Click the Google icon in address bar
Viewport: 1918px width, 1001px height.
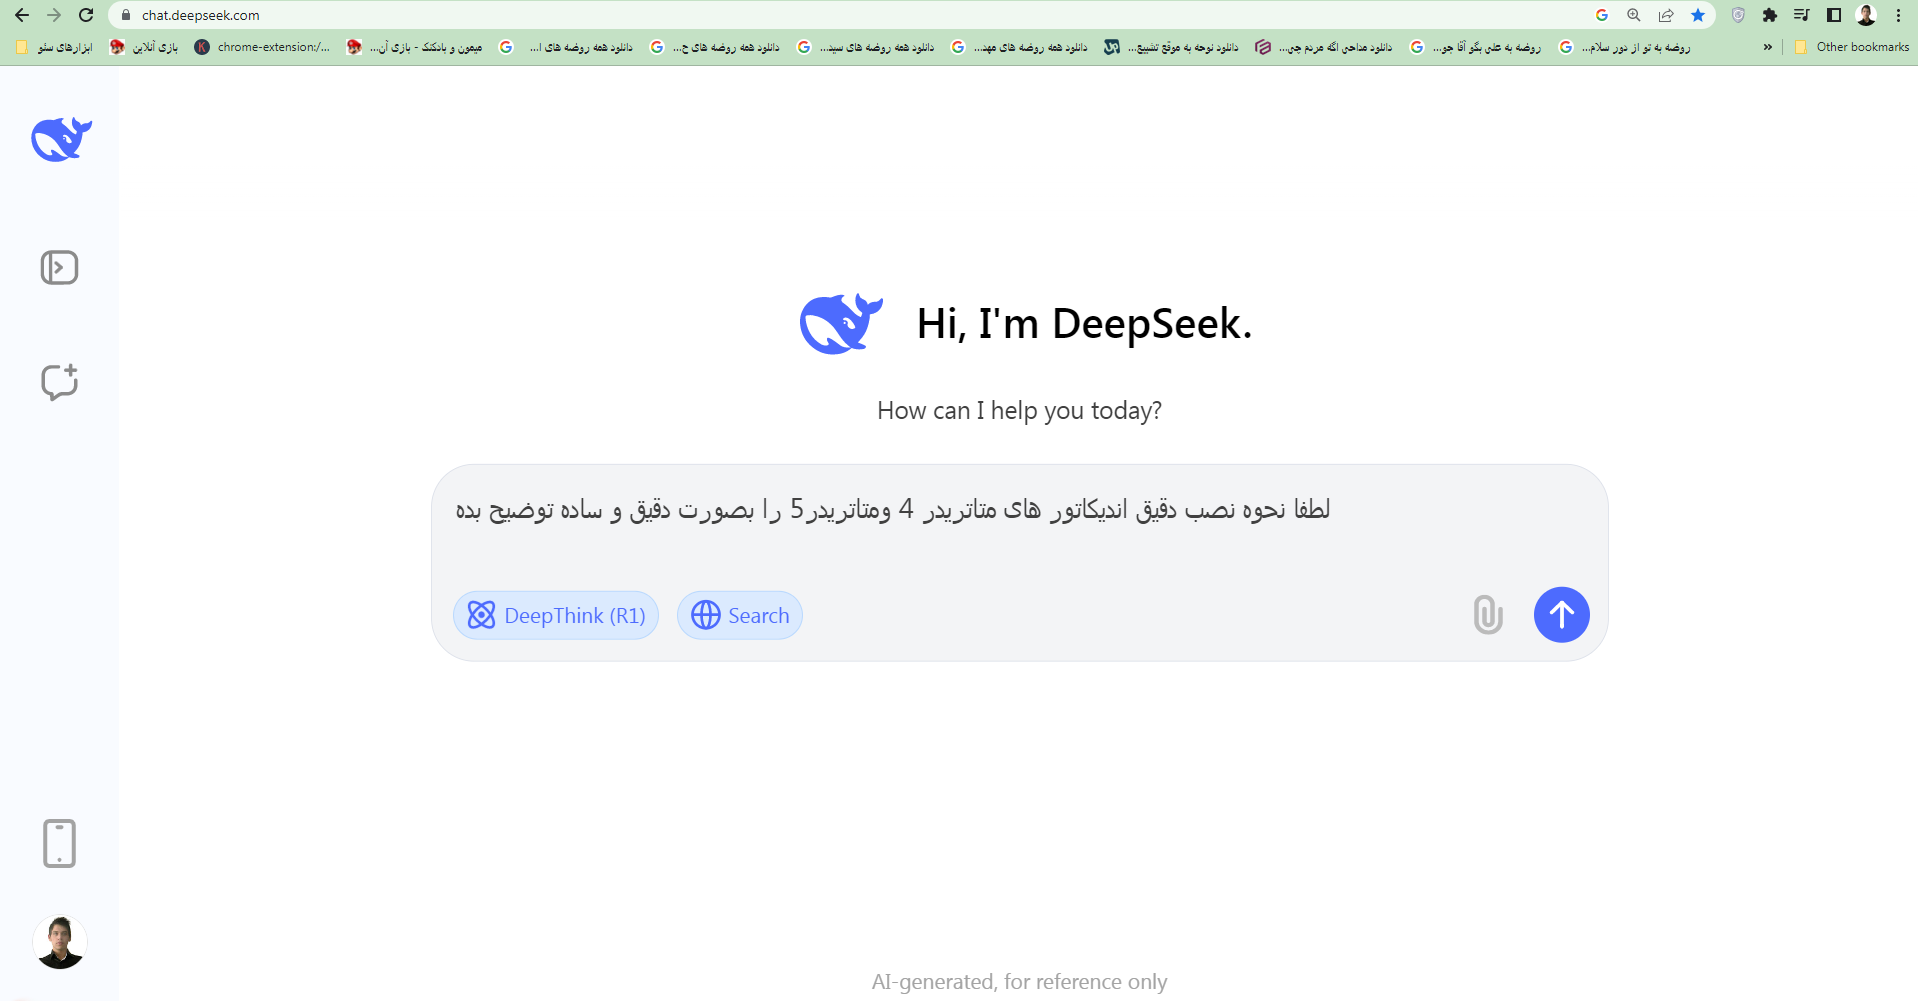[x=1602, y=15]
